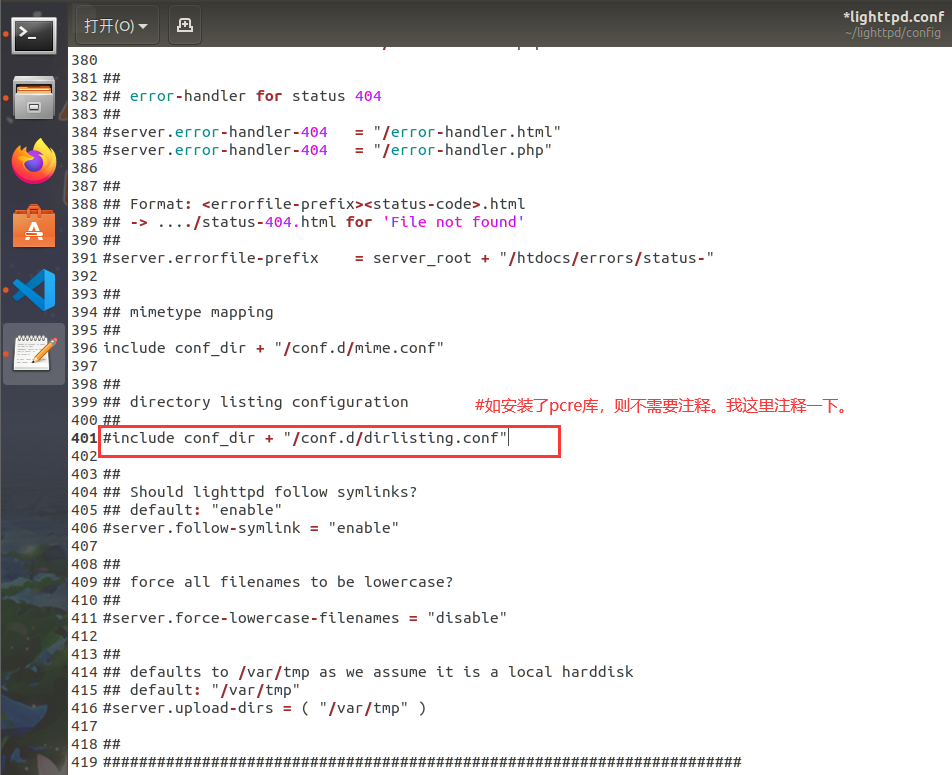Screen dimensions: 952x775
Task: Click the new-tab icon beside the Open button
Action: [184, 26]
